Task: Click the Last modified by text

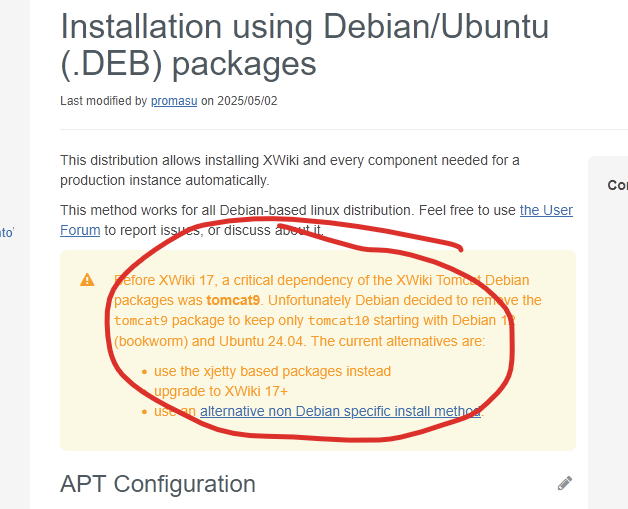Action: pos(103,101)
